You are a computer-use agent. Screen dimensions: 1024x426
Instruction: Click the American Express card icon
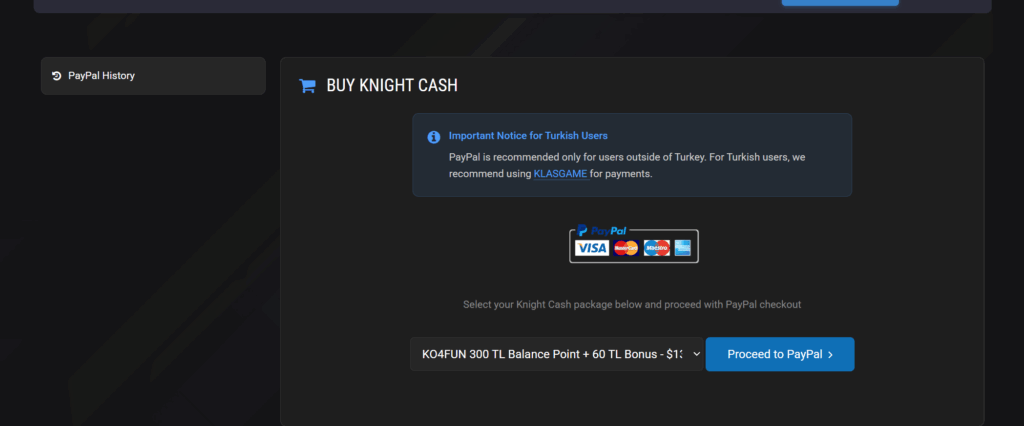pyautogui.click(x=683, y=248)
